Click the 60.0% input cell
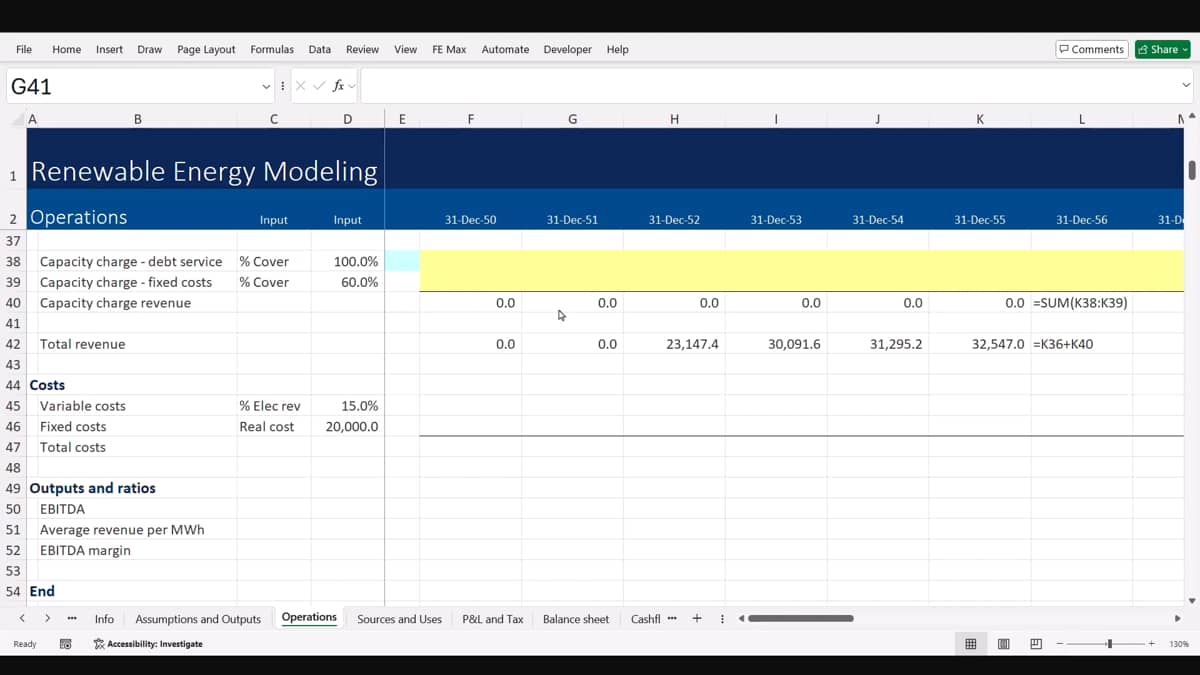Image resolution: width=1200 pixels, height=675 pixels. (x=347, y=282)
